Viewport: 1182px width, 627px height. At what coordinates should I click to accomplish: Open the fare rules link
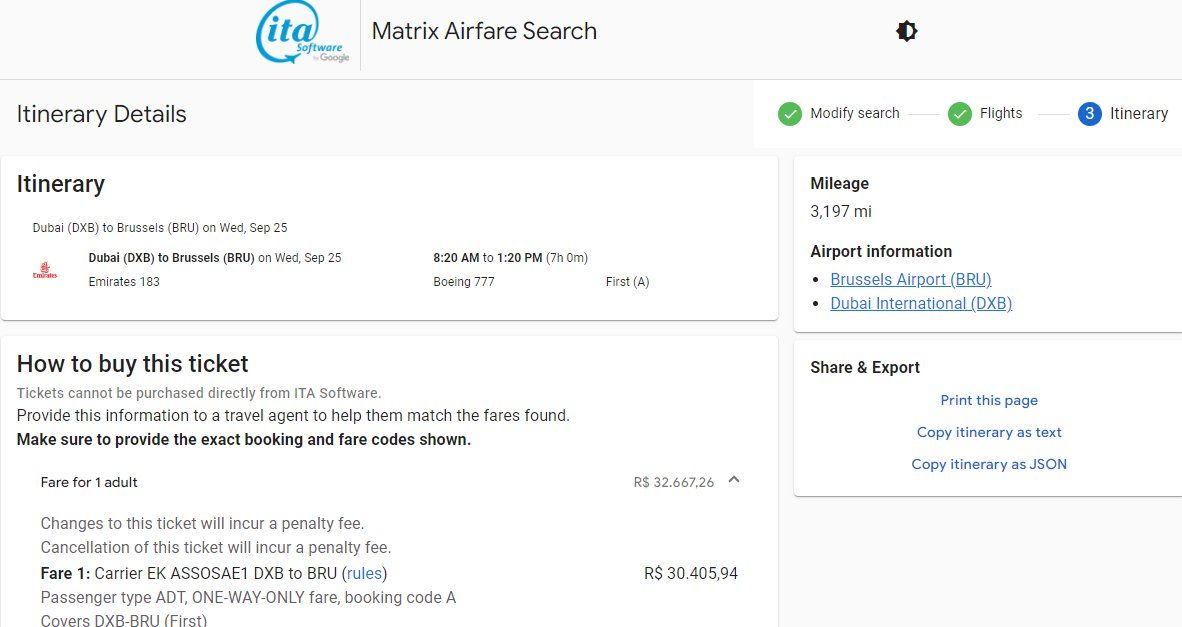tap(364, 573)
